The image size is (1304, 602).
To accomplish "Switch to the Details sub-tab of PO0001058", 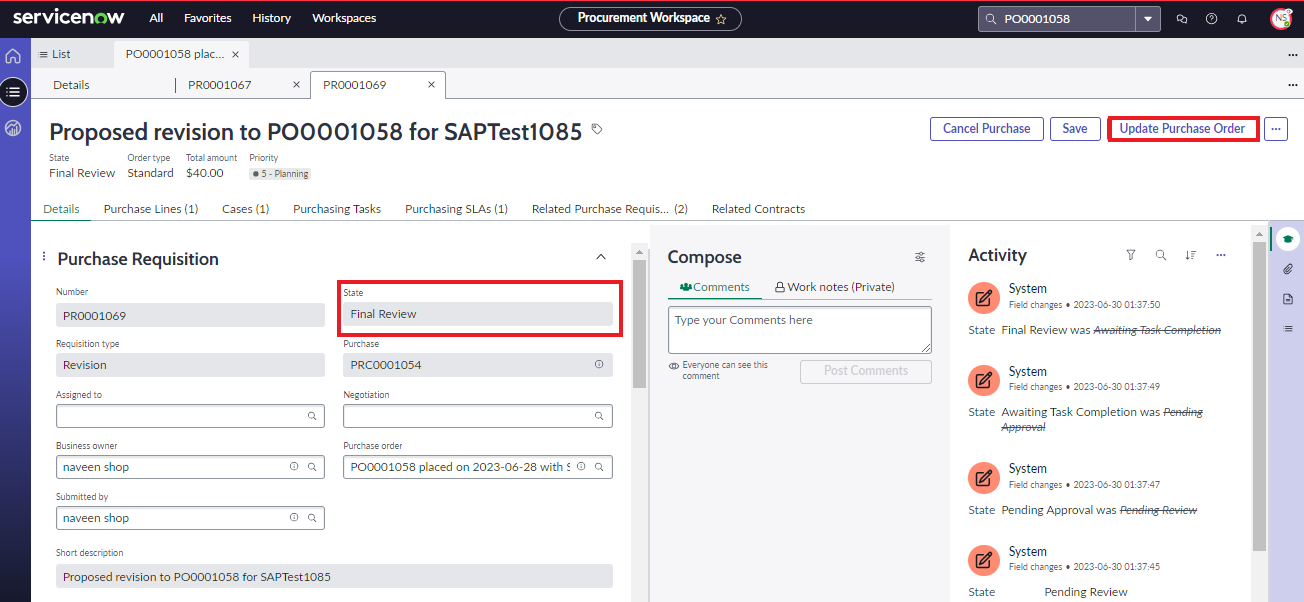I will [x=71, y=85].
